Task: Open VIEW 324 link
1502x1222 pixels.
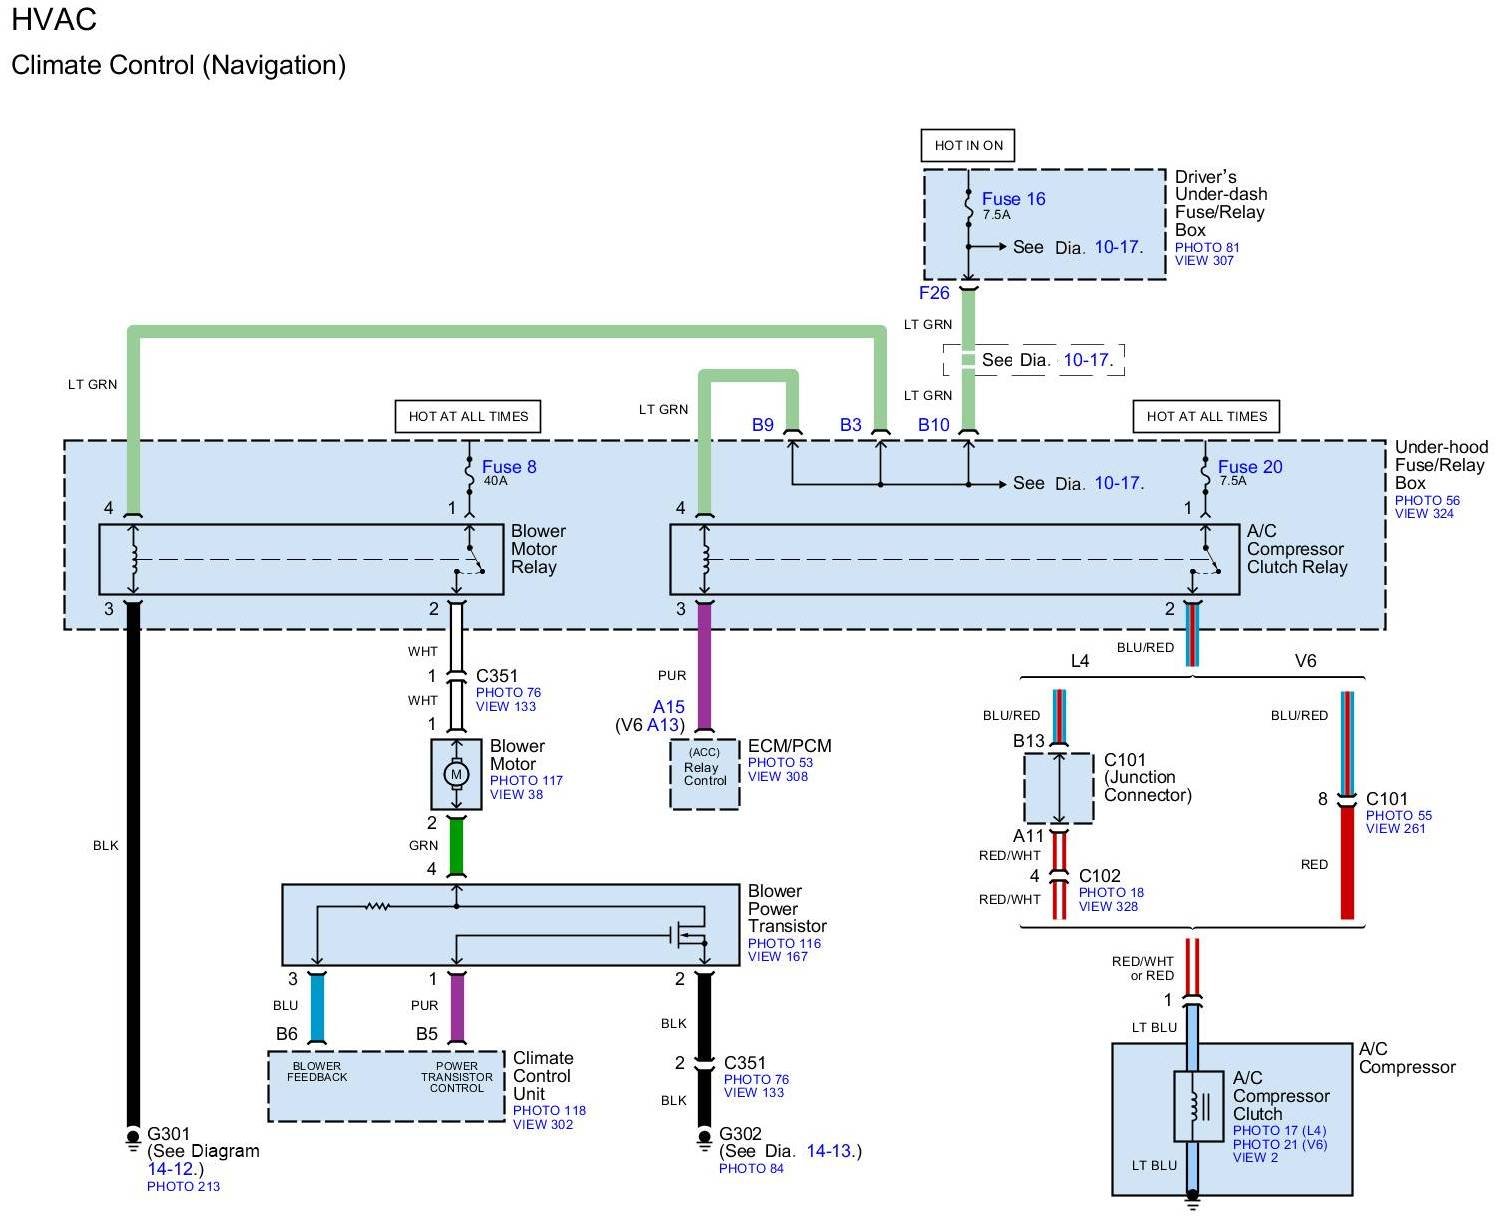Action: (x=1424, y=514)
